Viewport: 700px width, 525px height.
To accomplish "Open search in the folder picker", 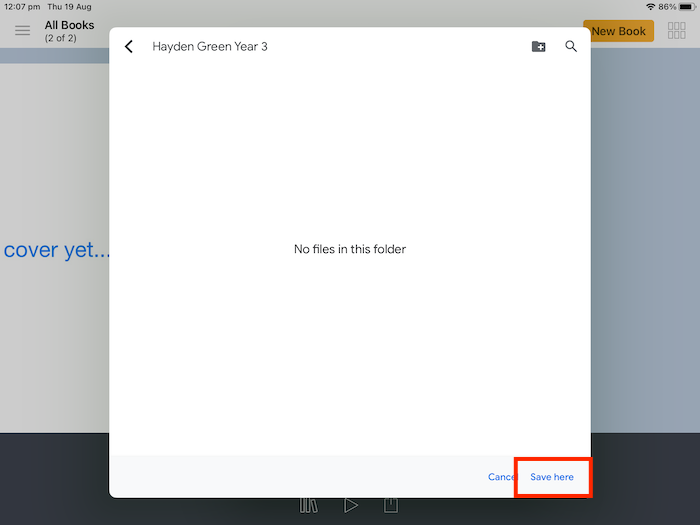I will (571, 47).
